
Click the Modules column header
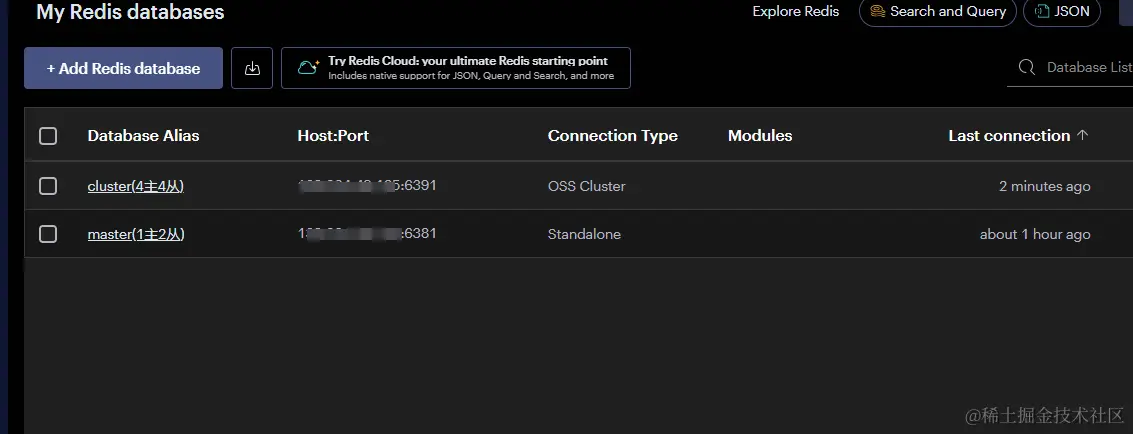[760, 136]
